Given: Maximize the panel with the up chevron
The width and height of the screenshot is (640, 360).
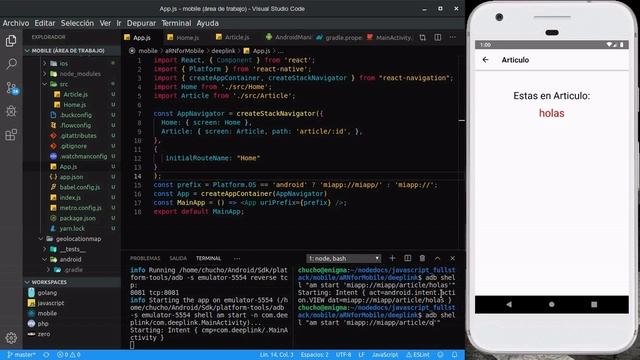Looking at the screenshot, I should coord(438,258).
